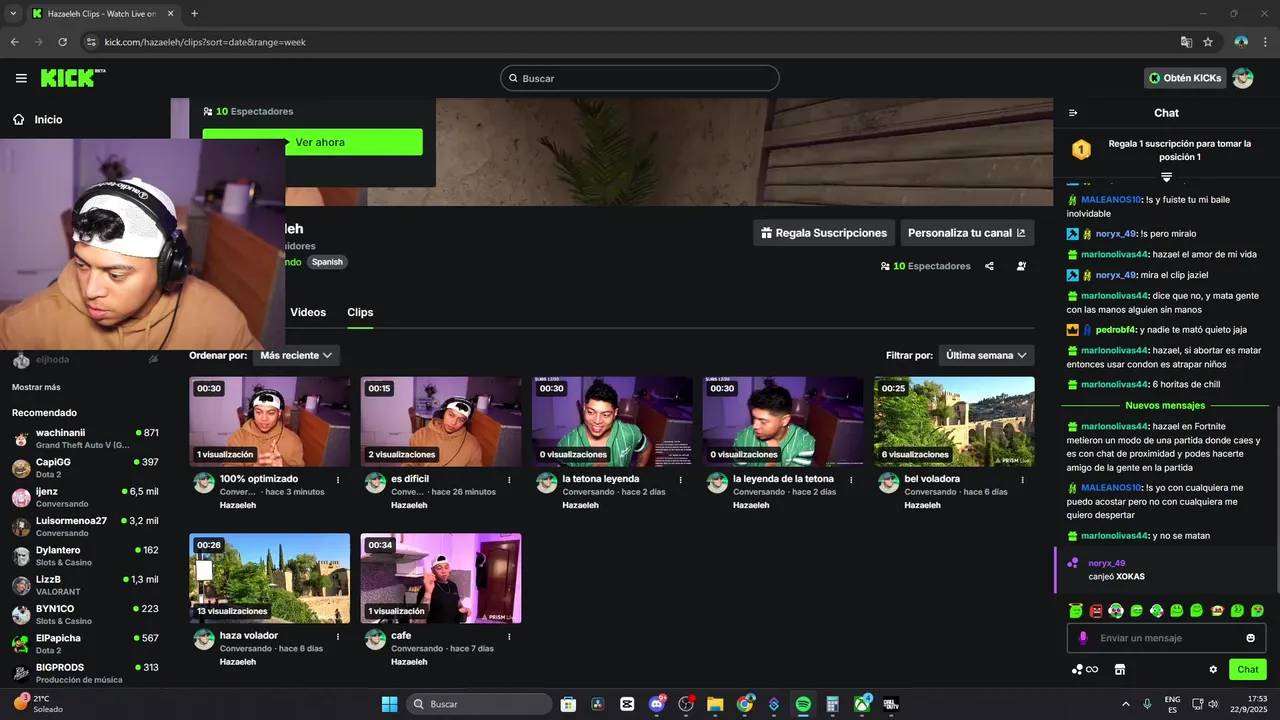Click Regala Suscripciones button
This screenshot has height=720, width=1280.
pyautogui.click(x=824, y=233)
